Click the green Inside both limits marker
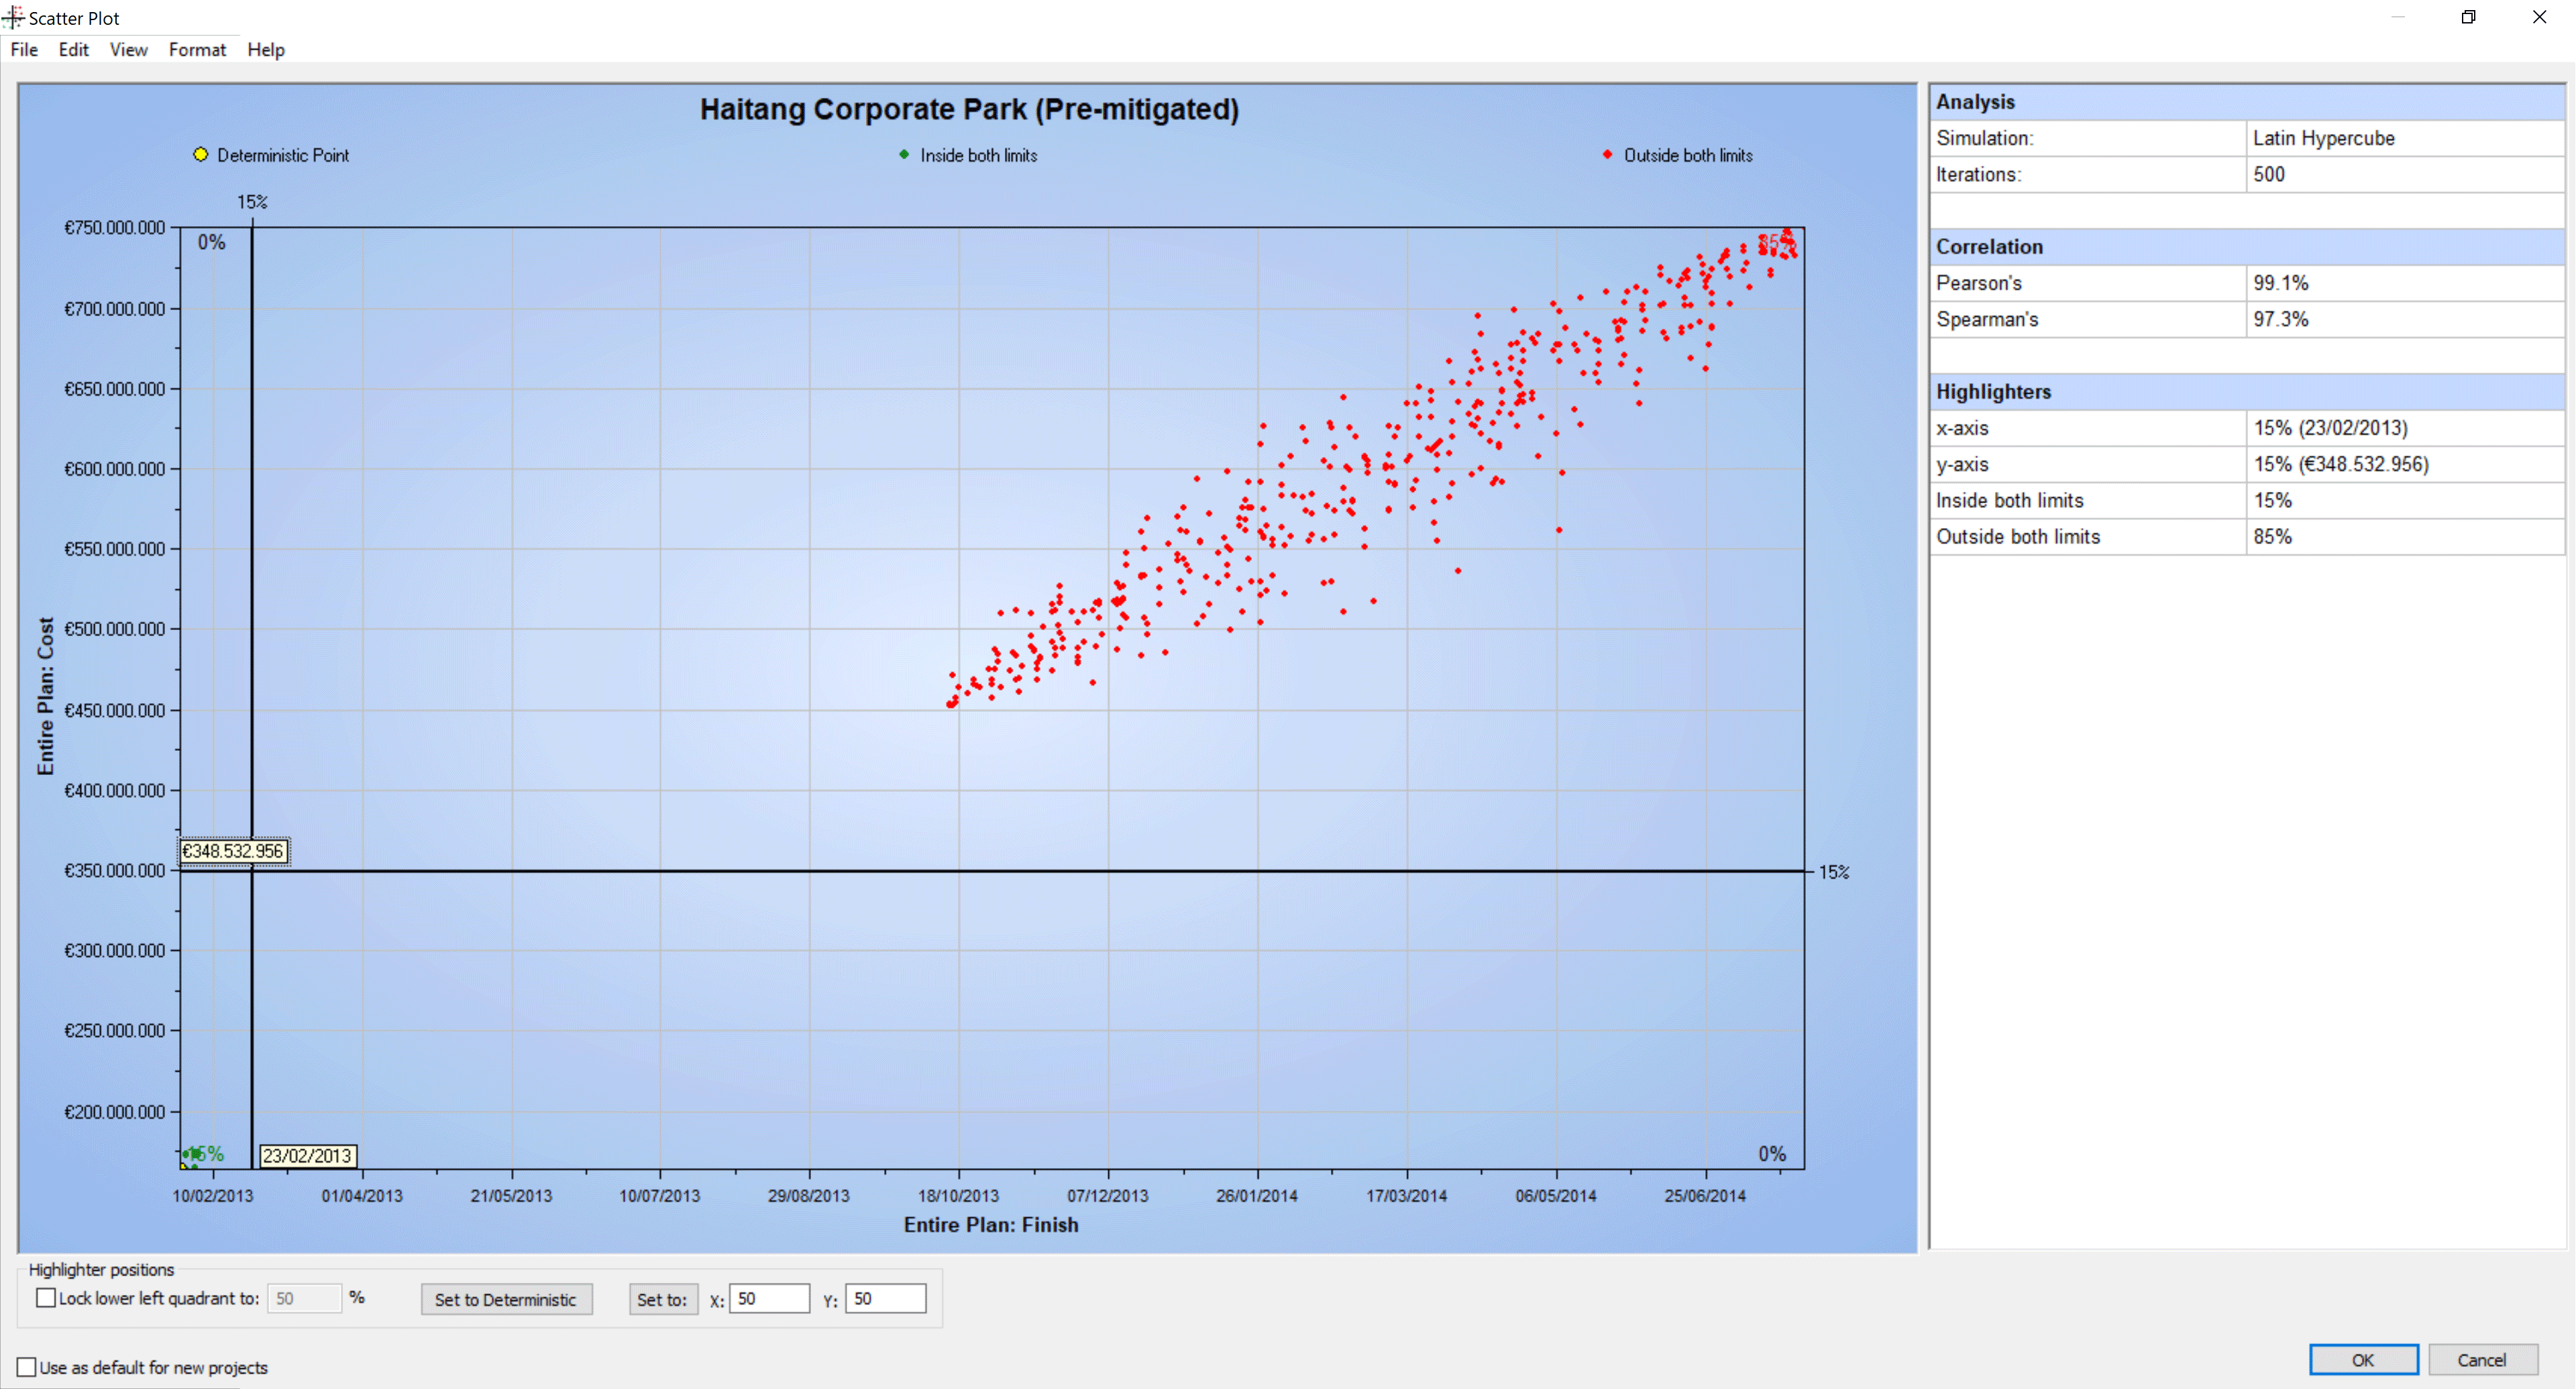Viewport: 2576px width, 1389px height. 904,154
